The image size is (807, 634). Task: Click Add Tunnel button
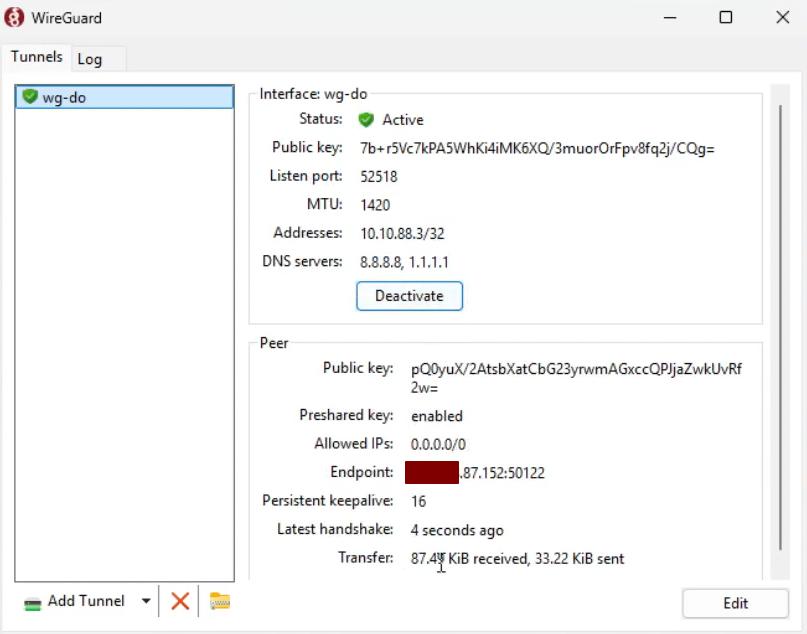(x=75, y=601)
